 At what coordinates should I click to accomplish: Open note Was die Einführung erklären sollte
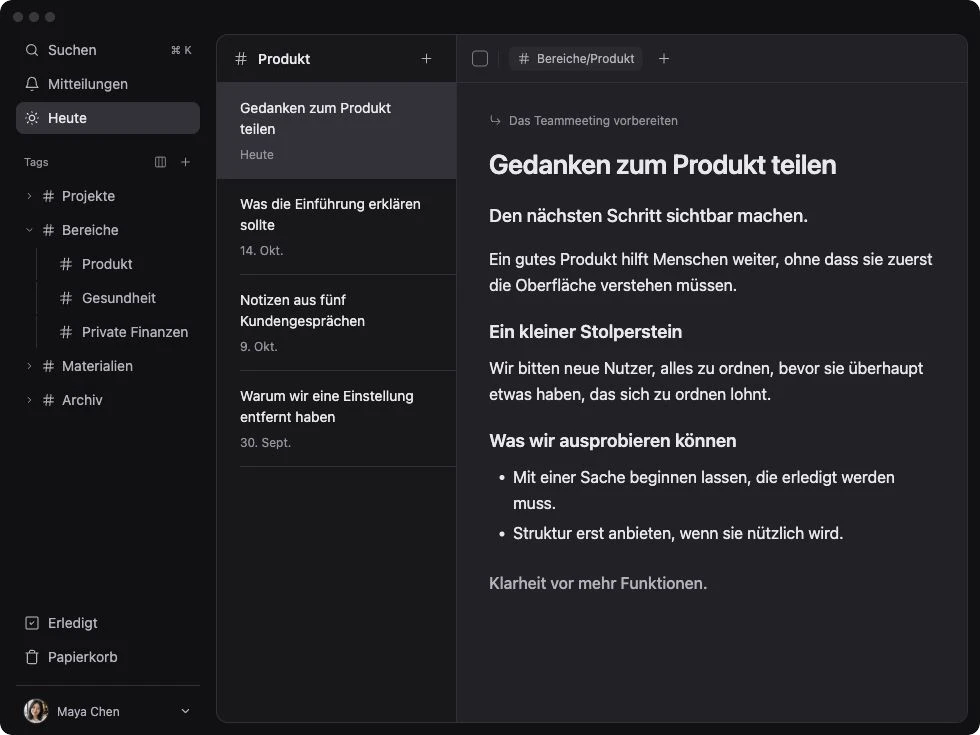pyautogui.click(x=336, y=227)
